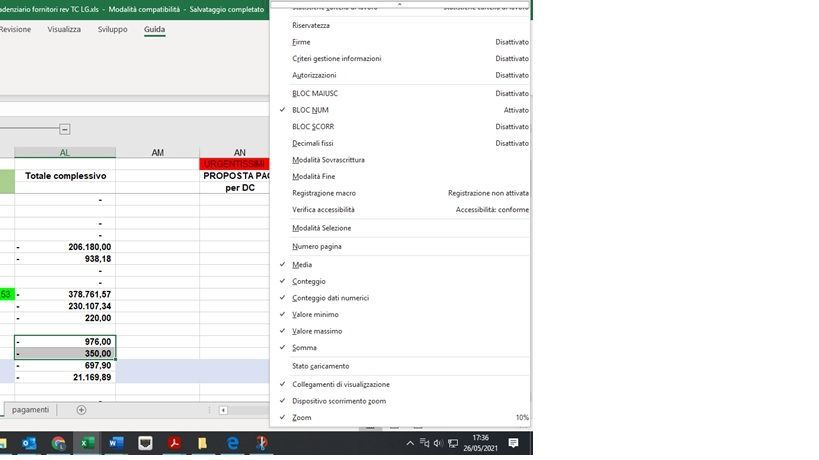Select column AL header
The height and width of the screenshot is (460, 819).
[65, 152]
